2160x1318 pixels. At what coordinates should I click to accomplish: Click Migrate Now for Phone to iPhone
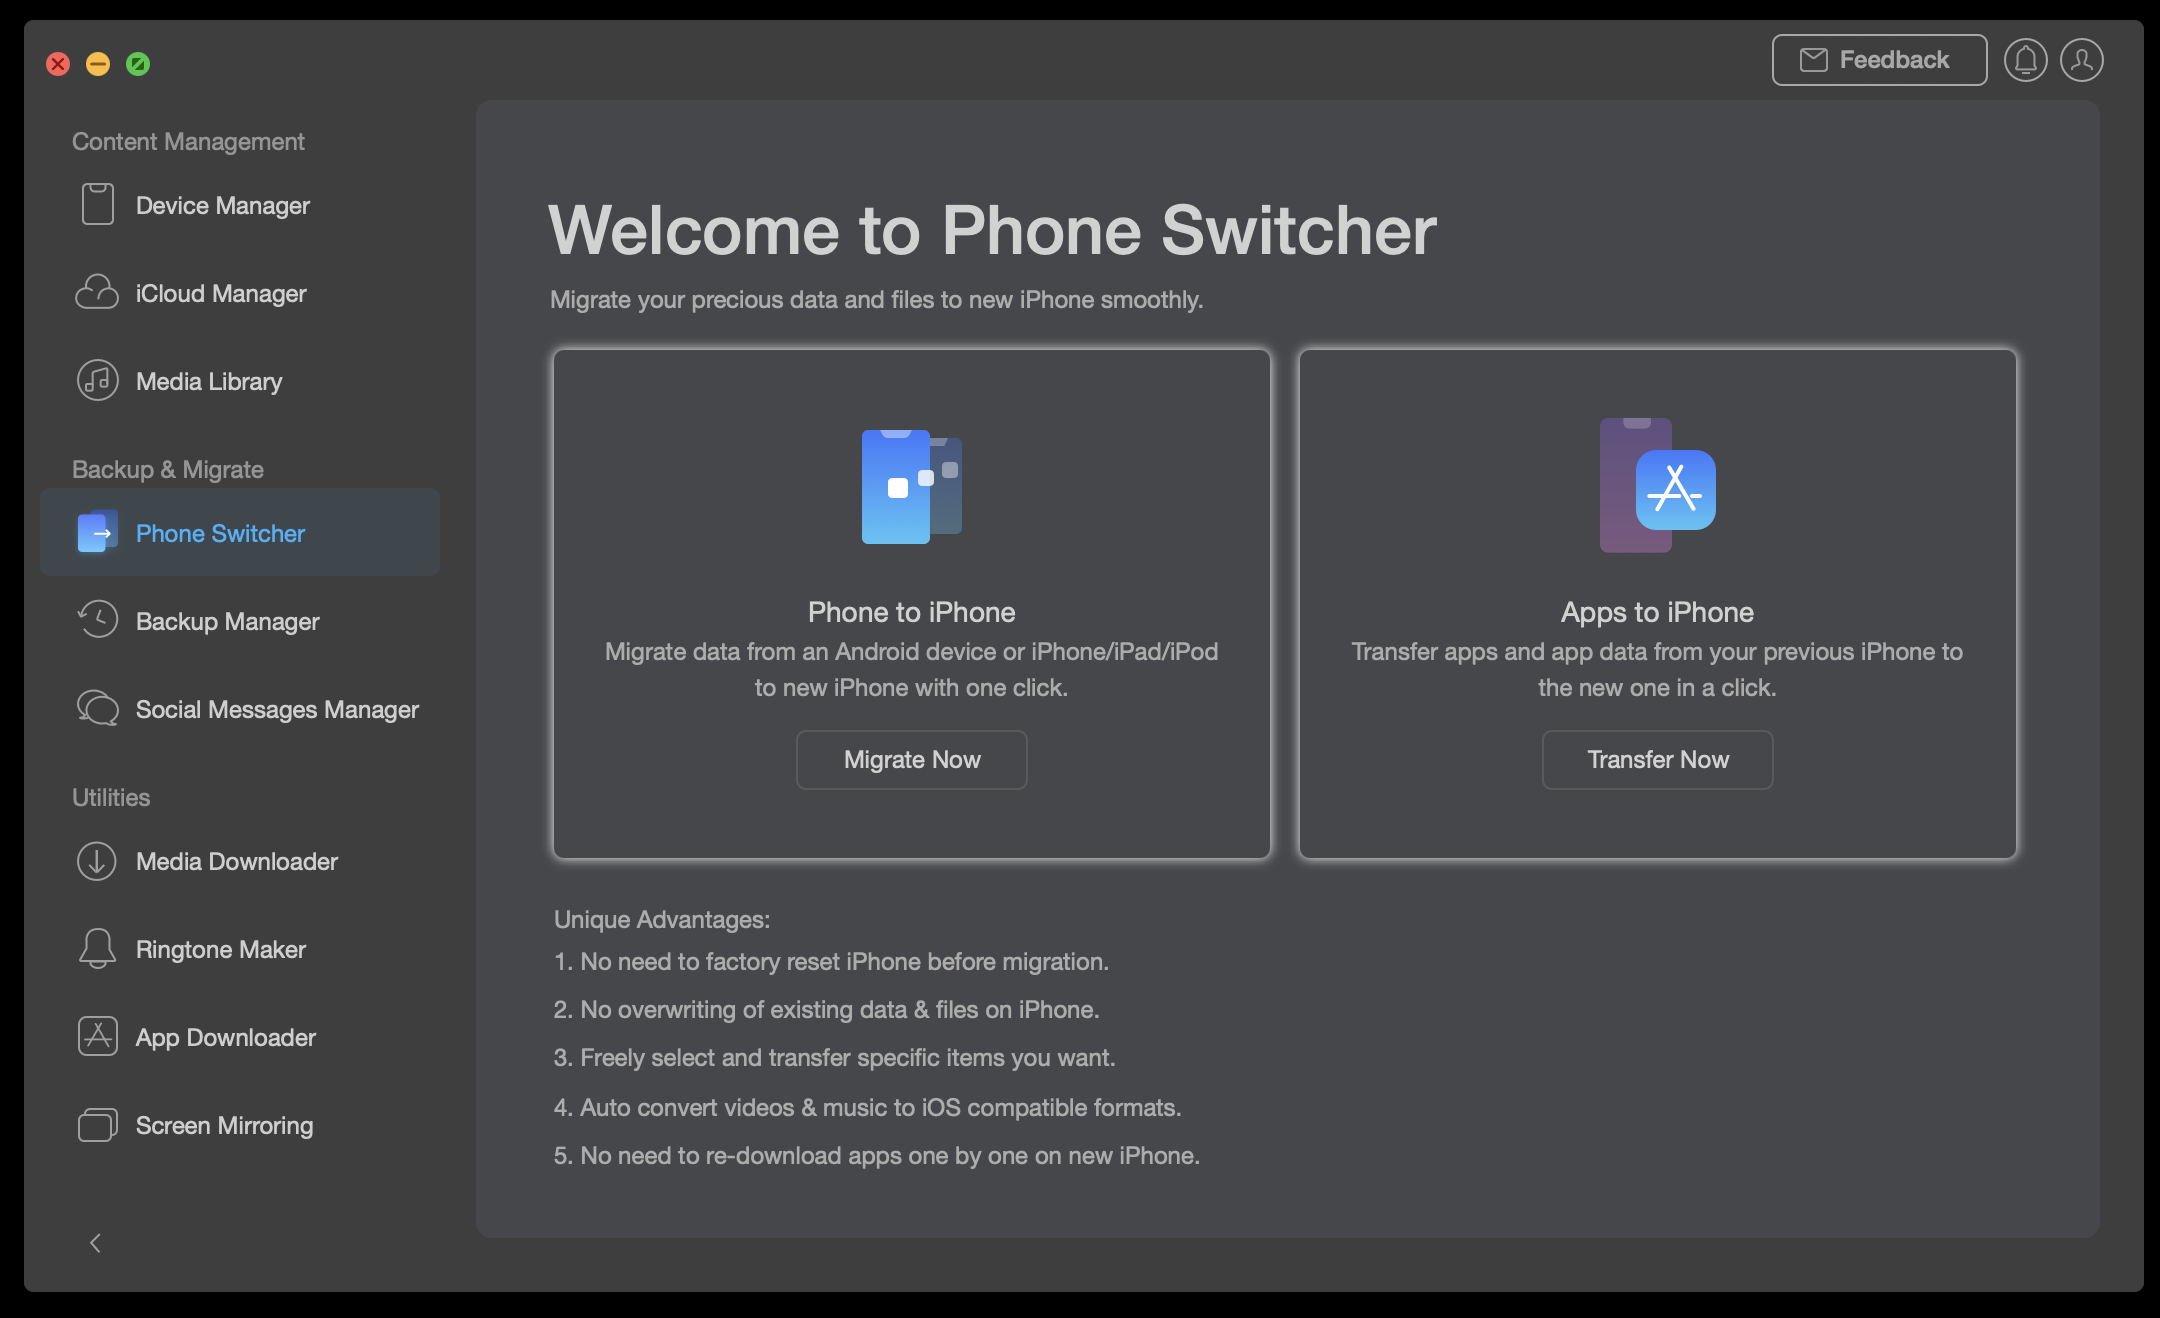(x=910, y=758)
